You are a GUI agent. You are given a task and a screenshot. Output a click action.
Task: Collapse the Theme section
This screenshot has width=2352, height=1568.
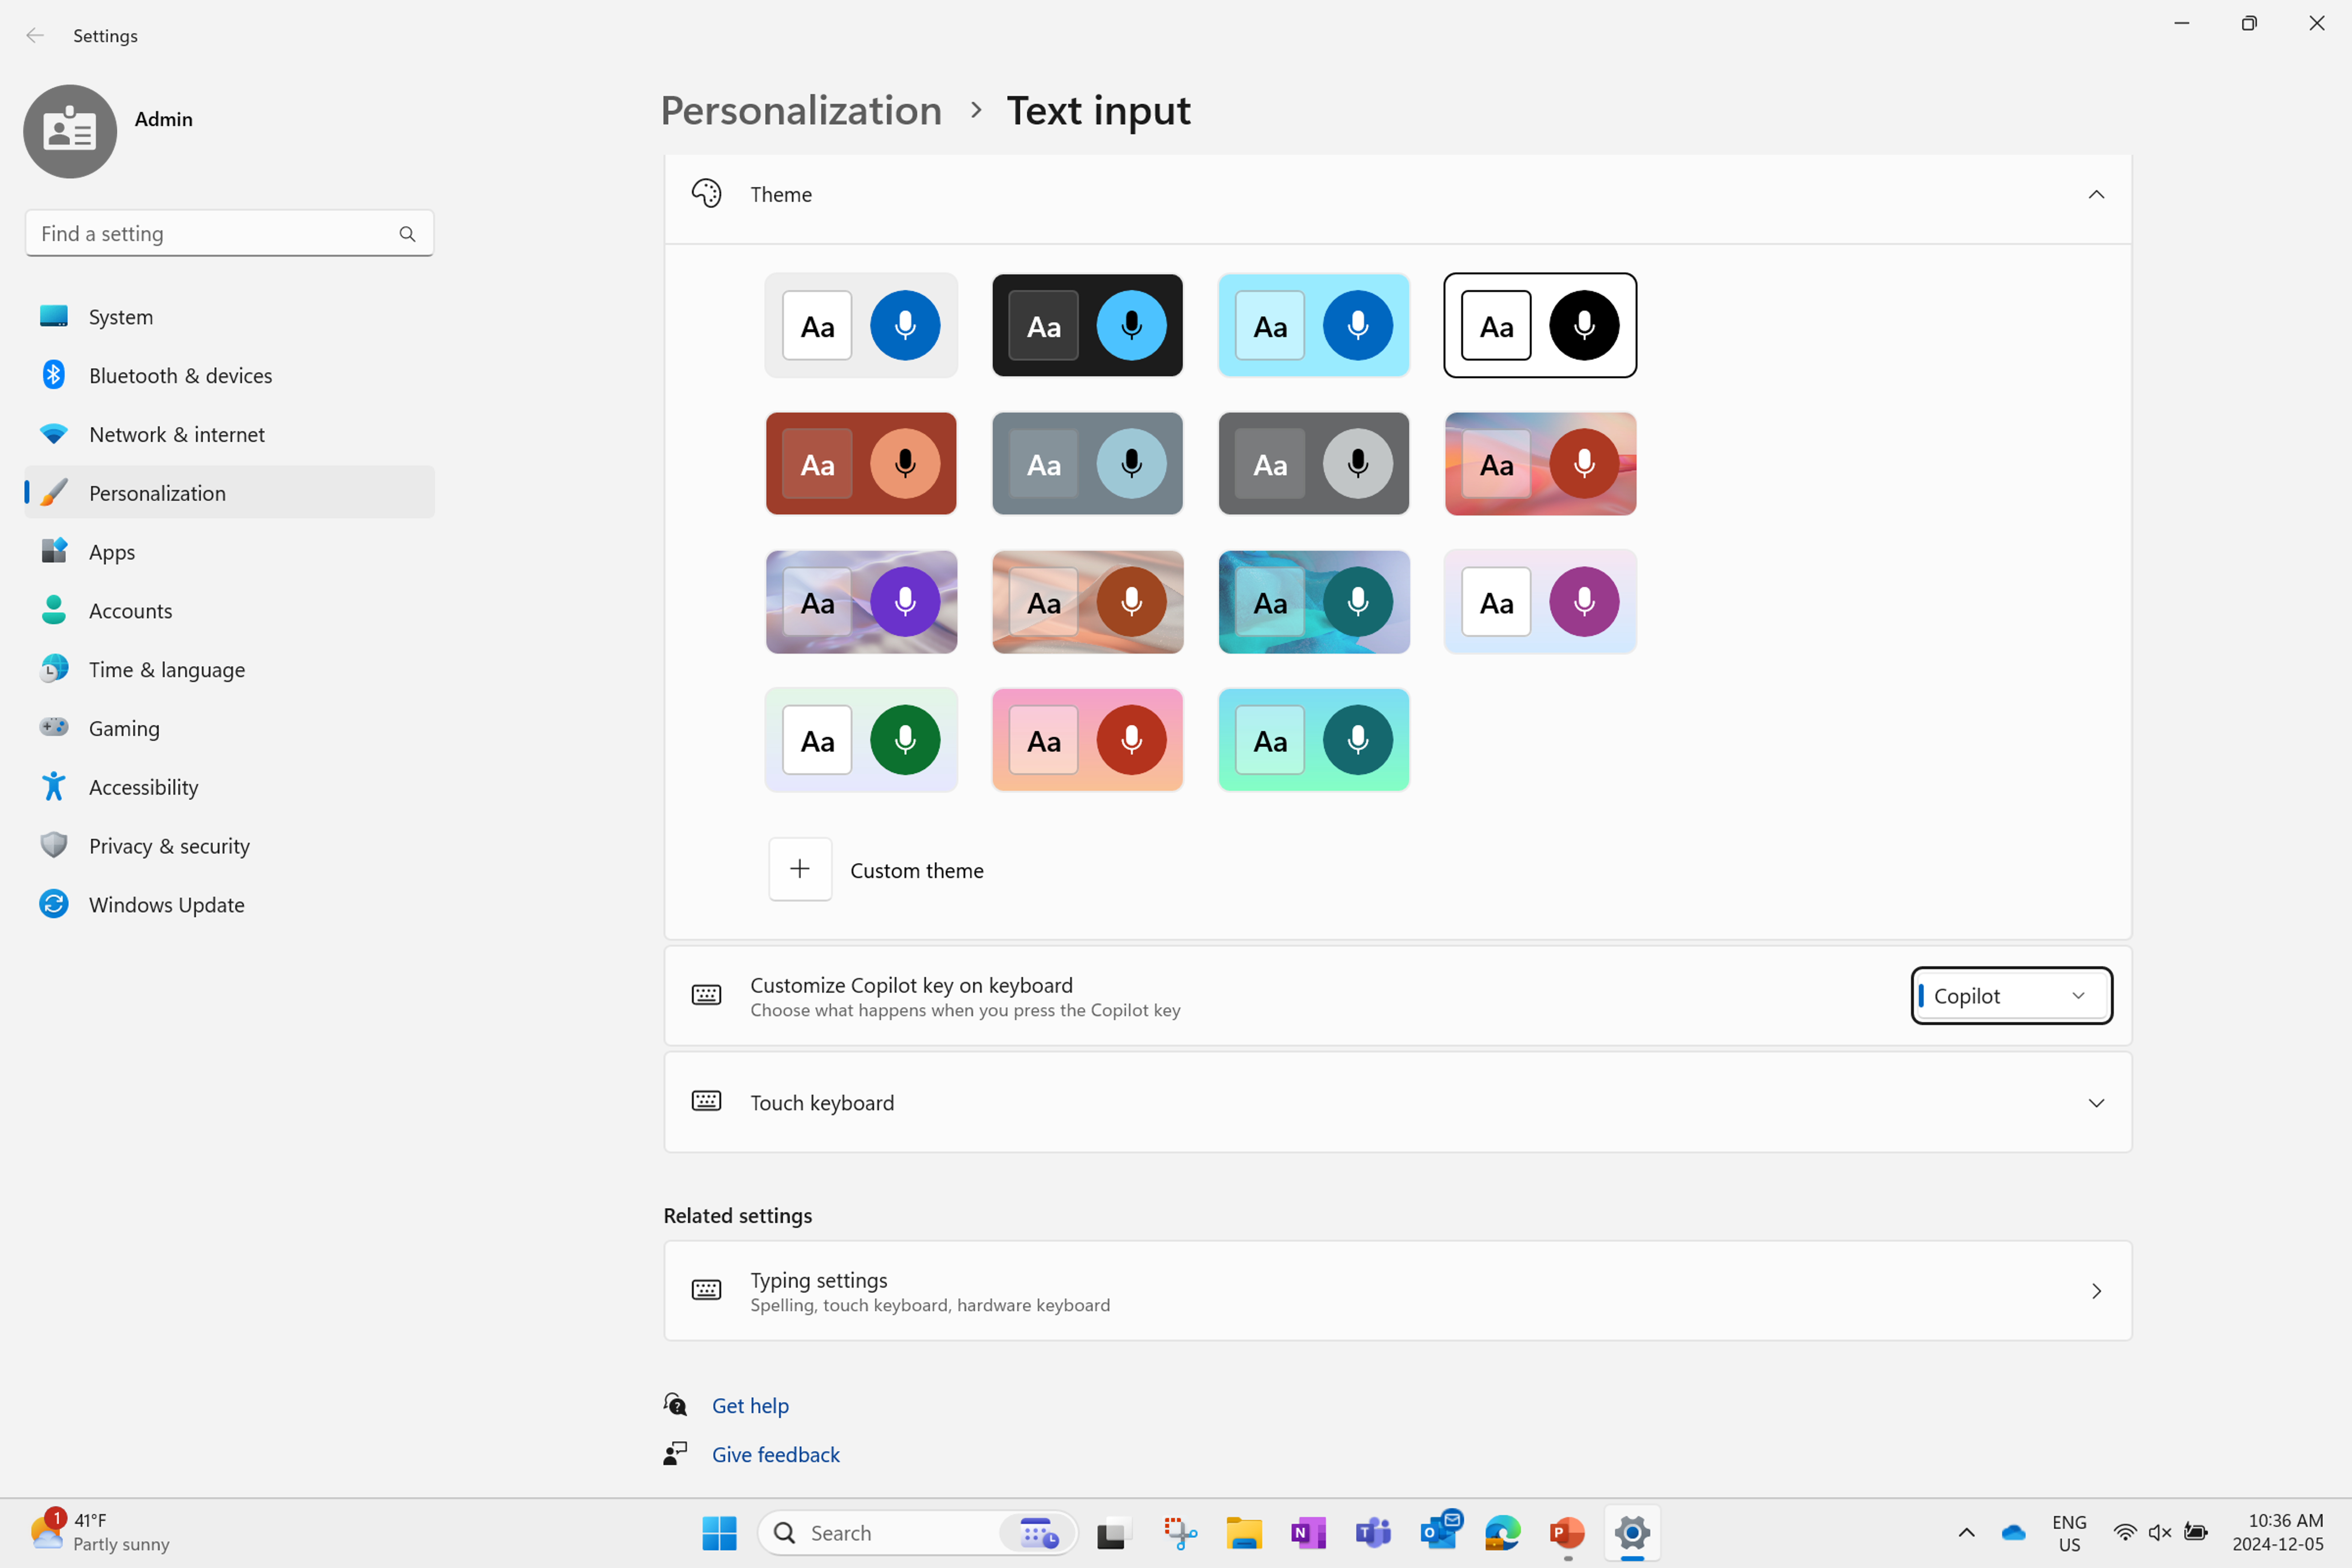(2096, 194)
